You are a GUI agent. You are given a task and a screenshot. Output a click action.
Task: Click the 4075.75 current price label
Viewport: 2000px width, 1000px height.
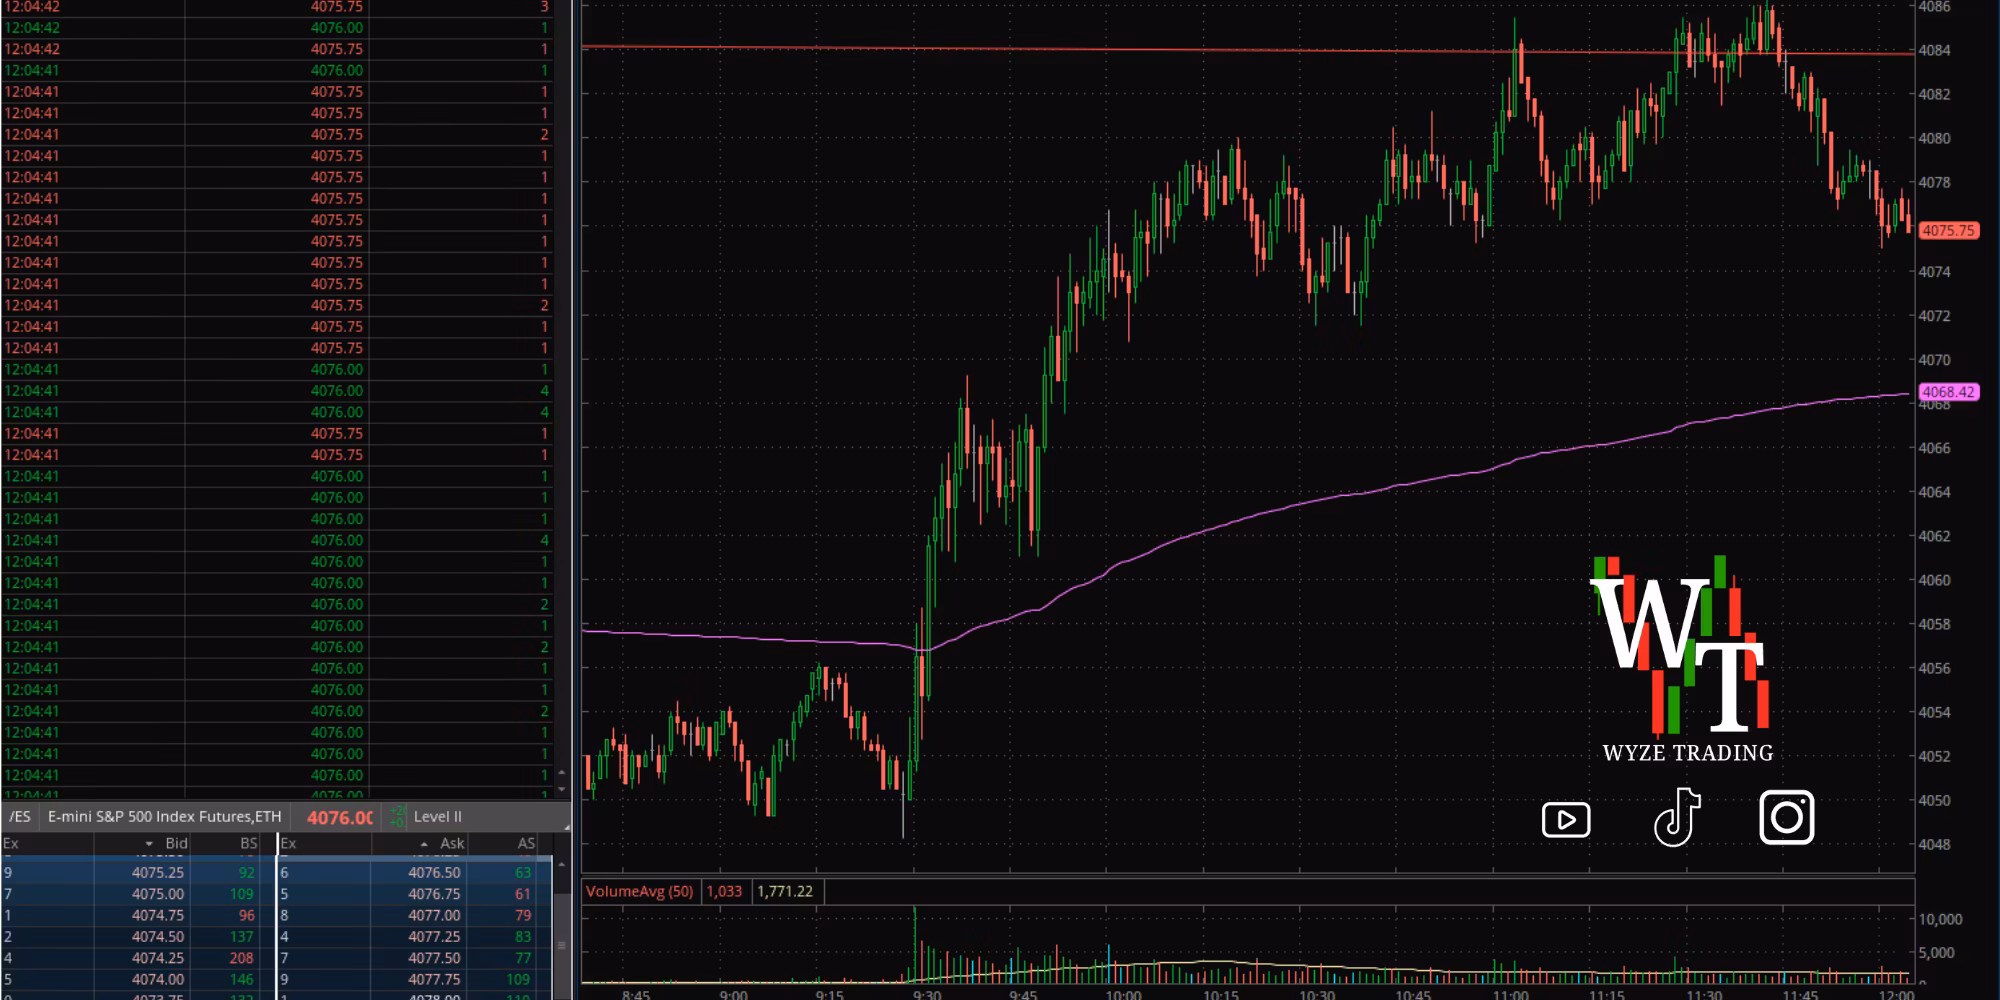tap(1948, 231)
